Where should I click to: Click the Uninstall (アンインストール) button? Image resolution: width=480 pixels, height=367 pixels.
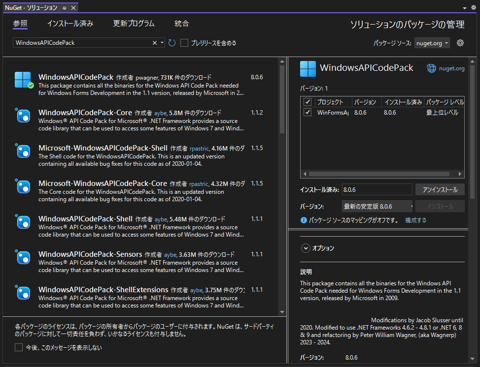click(440, 190)
